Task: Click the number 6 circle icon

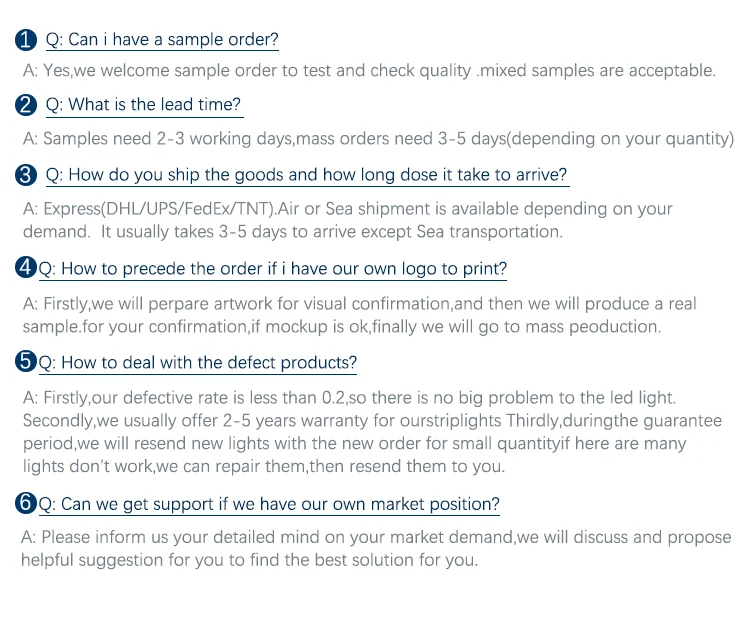Action: click(x=26, y=504)
